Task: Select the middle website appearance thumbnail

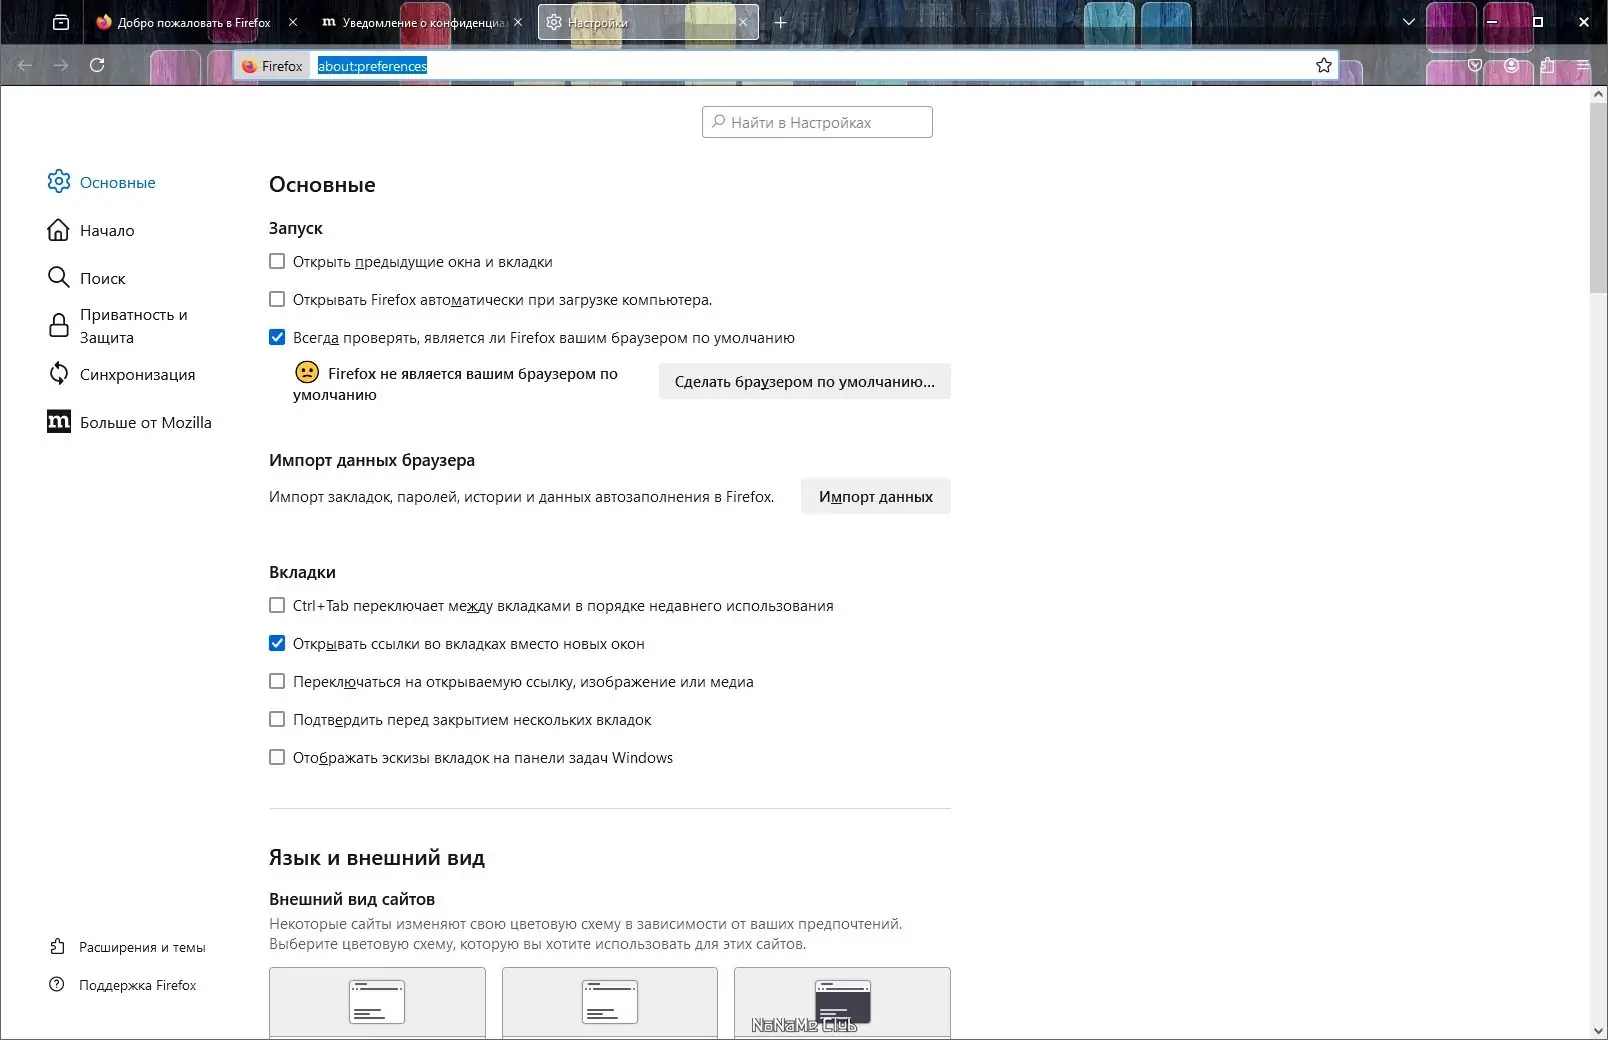Action: tap(610, 1002)
